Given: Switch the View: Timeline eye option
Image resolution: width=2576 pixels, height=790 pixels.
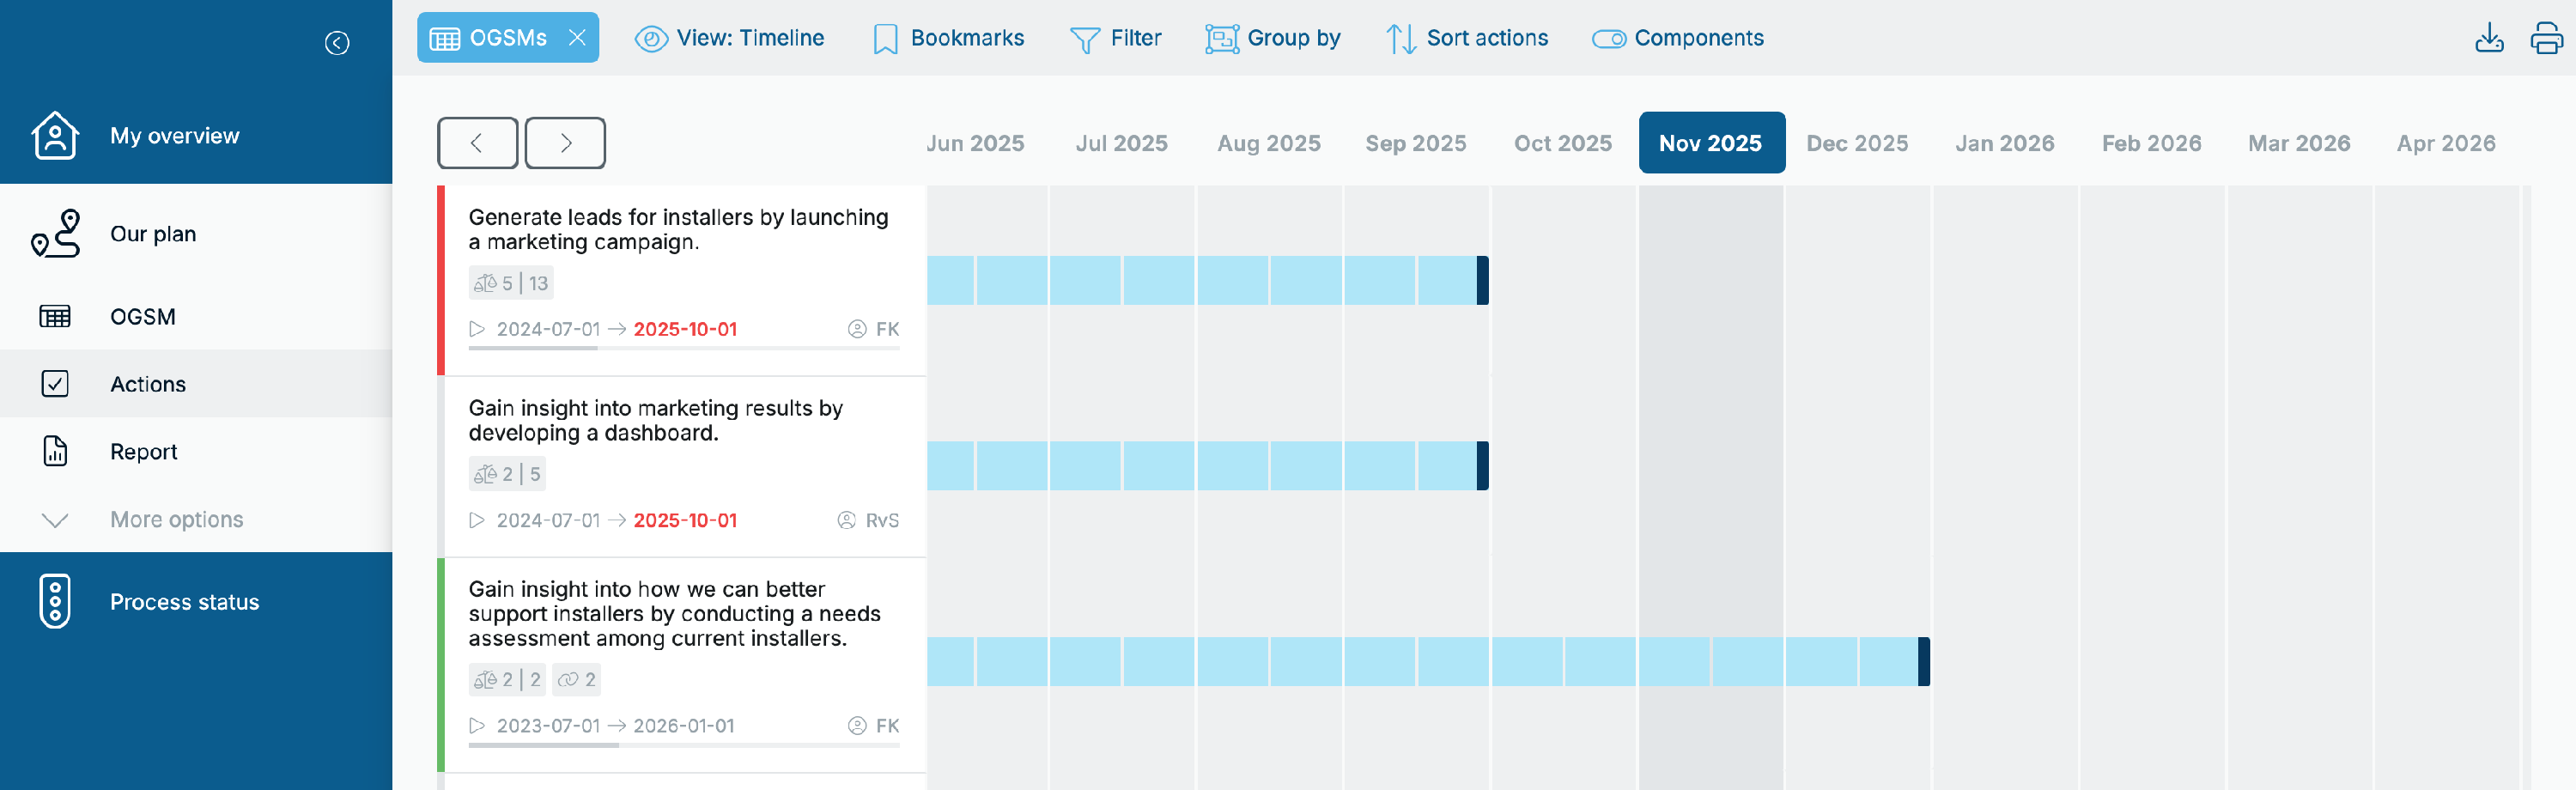Looking at the screenshot, I should click(x=729, y=38).
